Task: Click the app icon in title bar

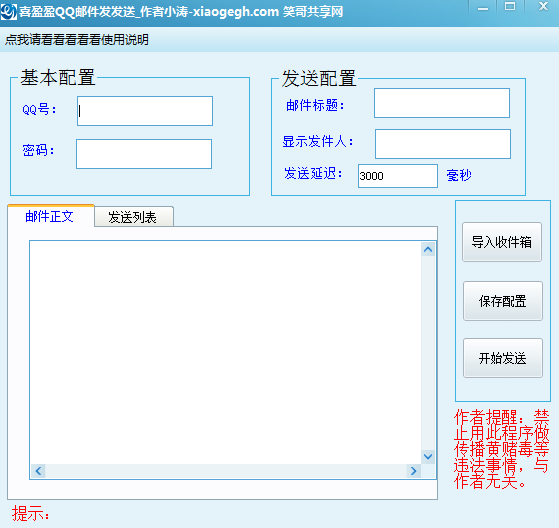Action: [x=8, y=11]
